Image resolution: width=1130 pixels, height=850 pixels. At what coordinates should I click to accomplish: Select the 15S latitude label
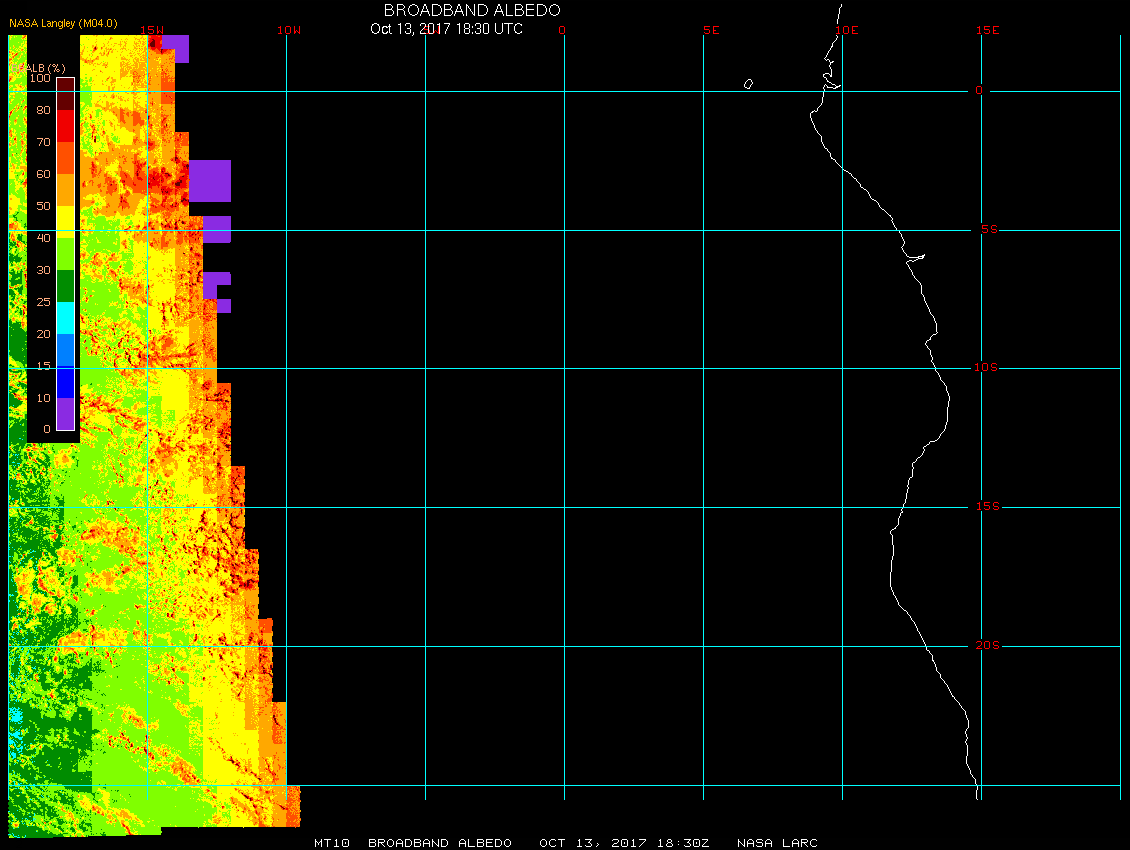click(x=986, y=507)
